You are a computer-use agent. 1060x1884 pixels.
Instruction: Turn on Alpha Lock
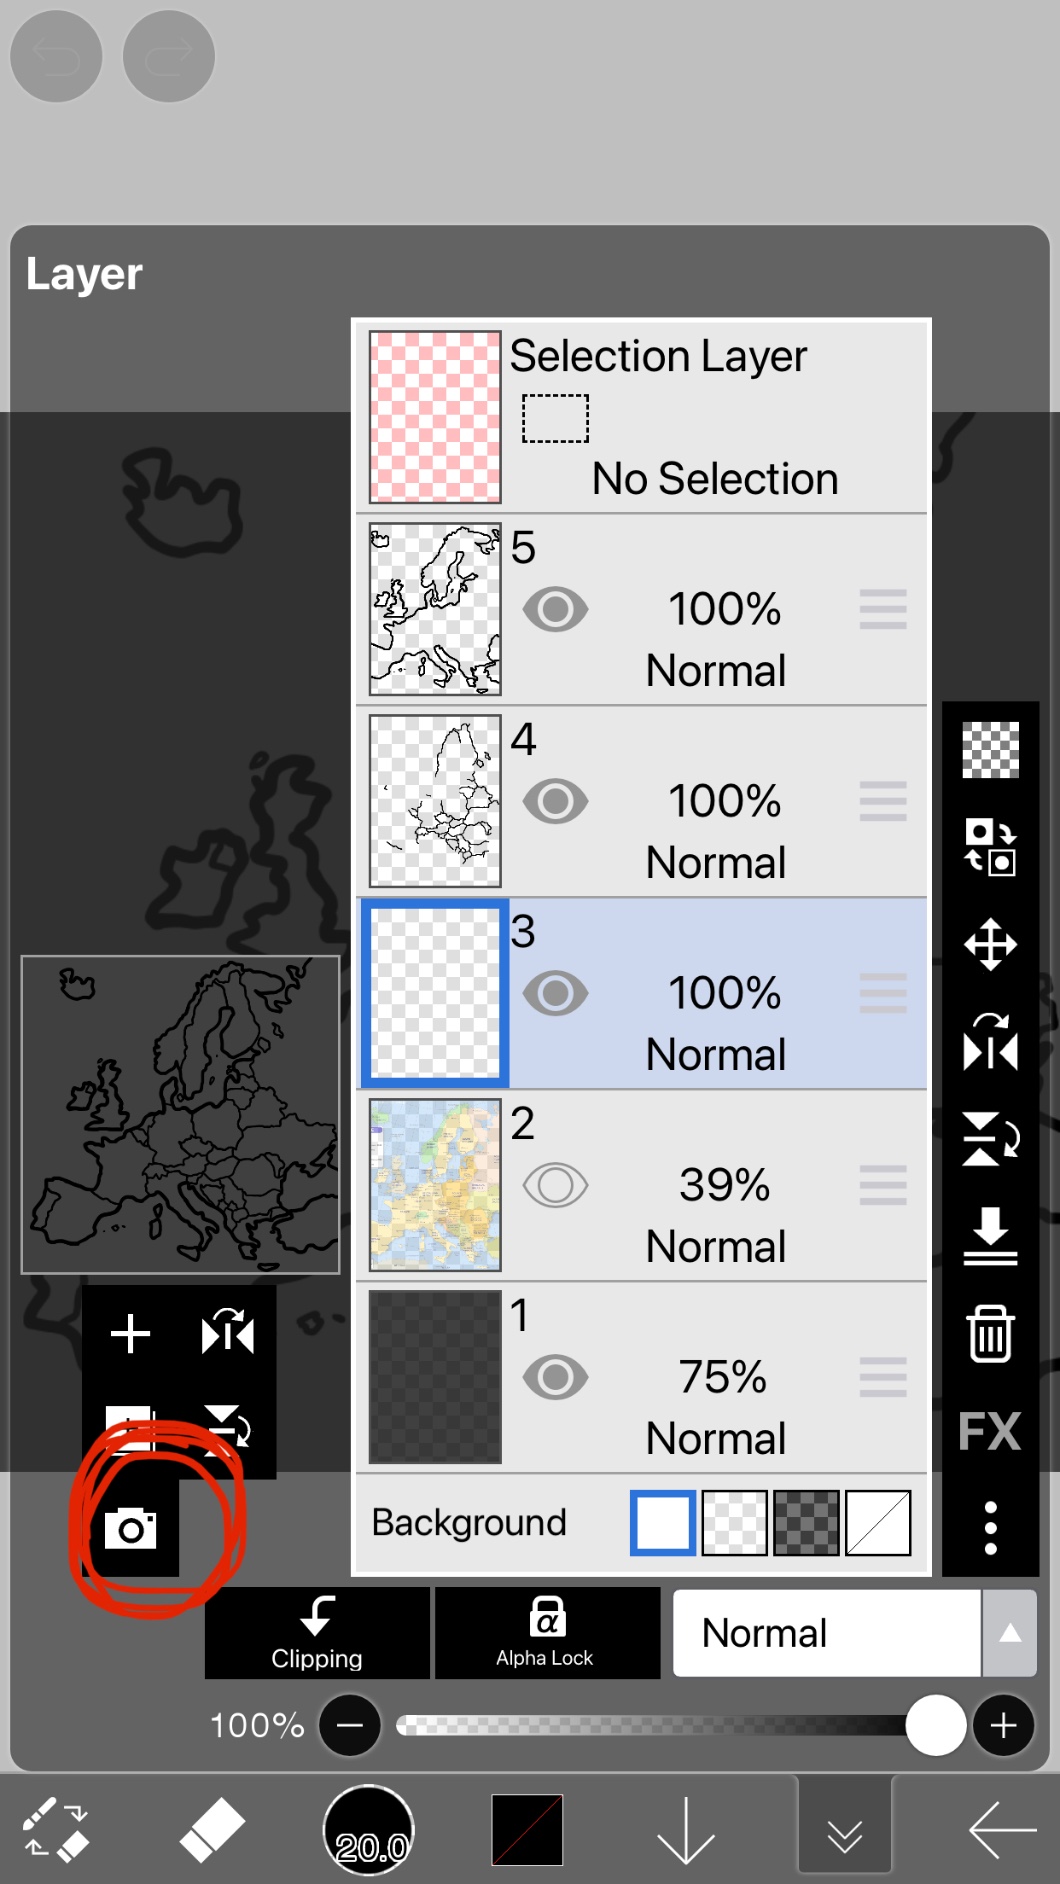coord(545,1633)
